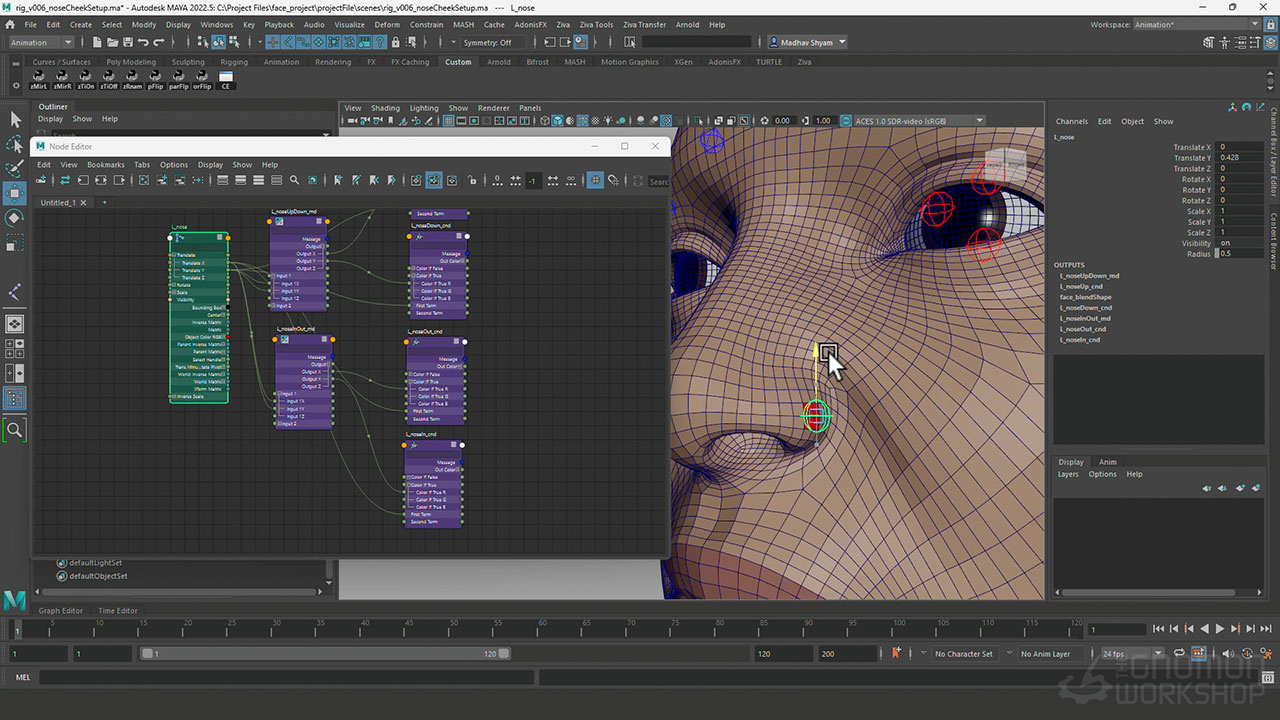
Task: Click the Translate Y value field
Action: 1240,158
